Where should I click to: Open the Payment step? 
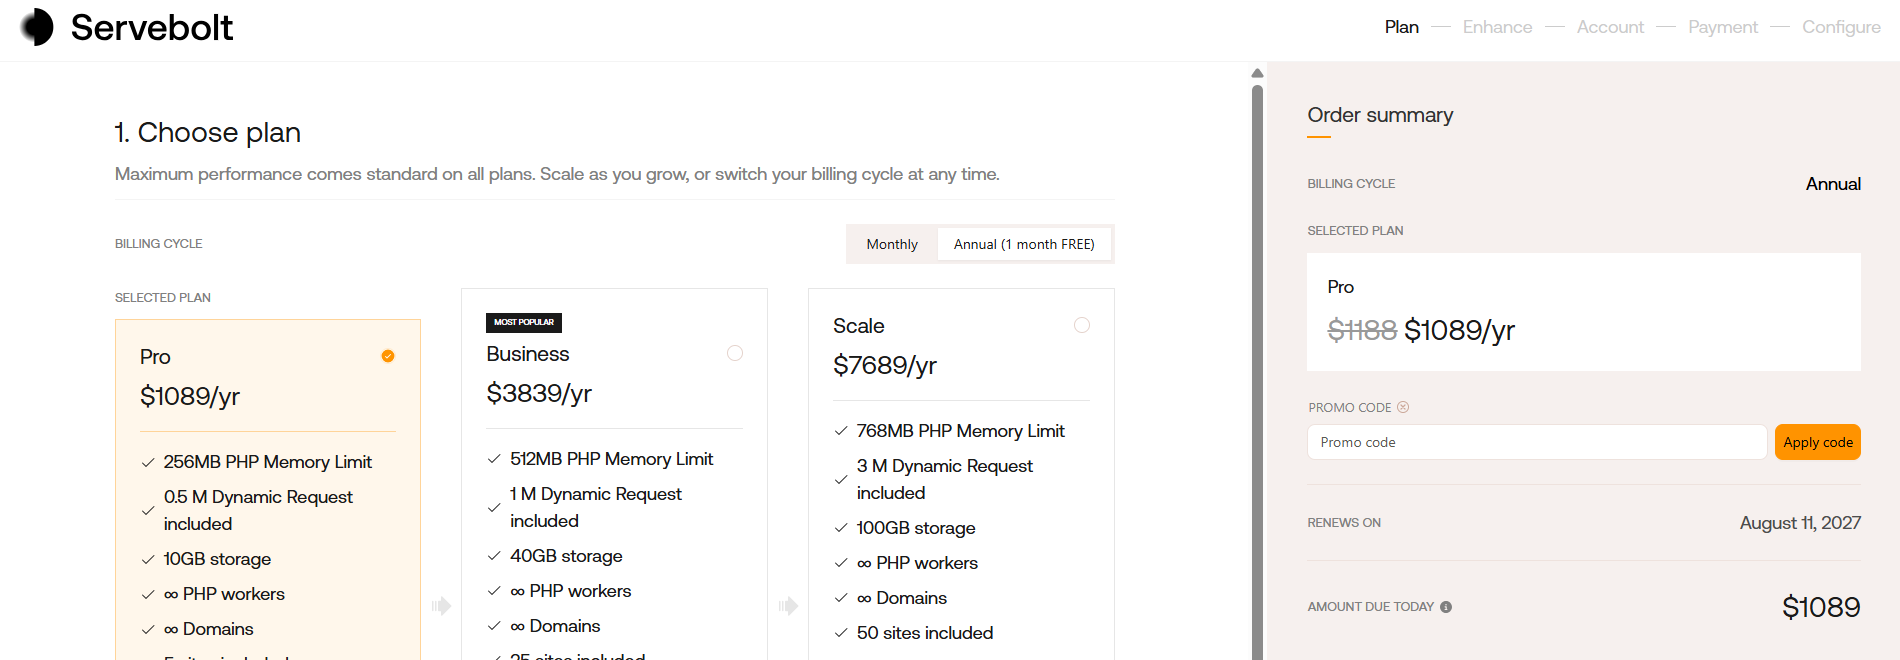(x=1723, y=27)
